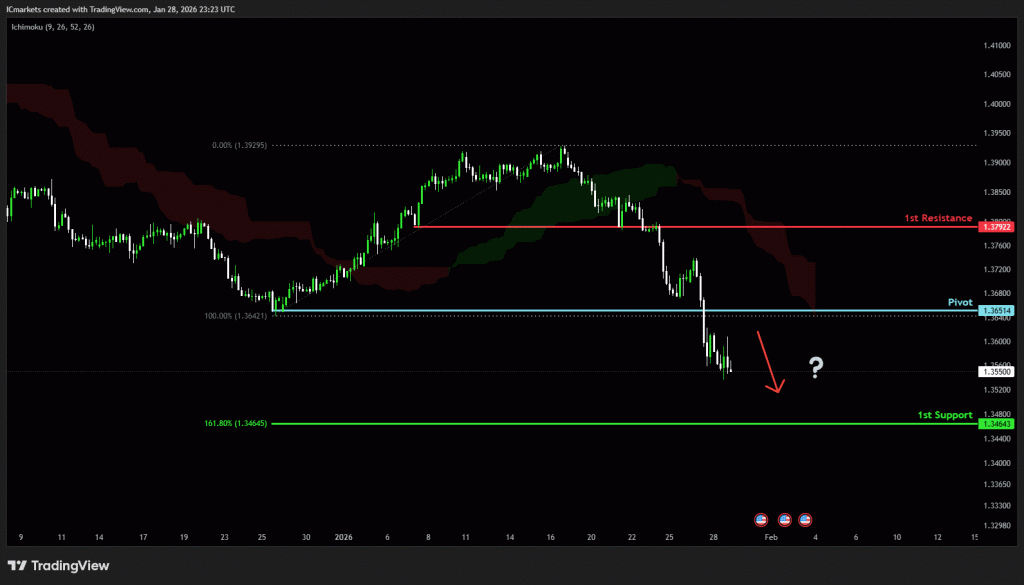This screenshot has width=1024, height=585.
Task: Select the green 1.34643 support price tag
Action: coord(998,424)
